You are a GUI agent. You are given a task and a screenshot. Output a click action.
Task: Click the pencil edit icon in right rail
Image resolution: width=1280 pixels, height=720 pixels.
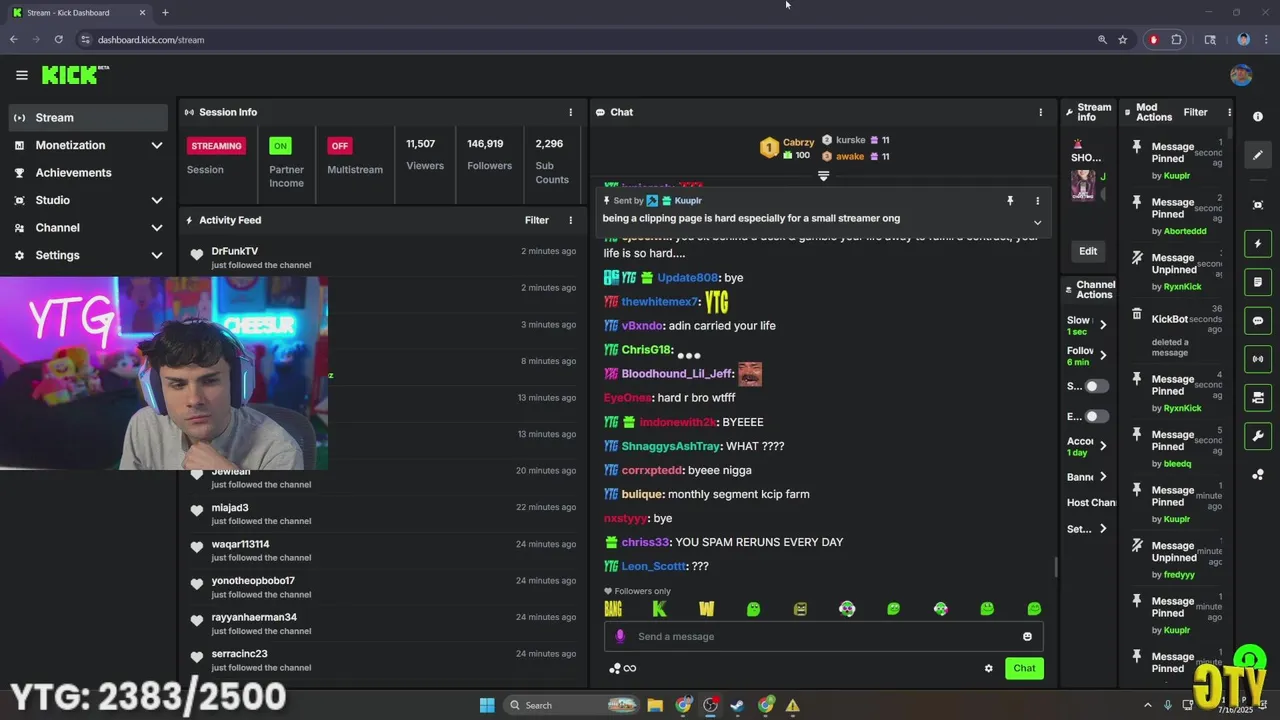point(1258,155)
